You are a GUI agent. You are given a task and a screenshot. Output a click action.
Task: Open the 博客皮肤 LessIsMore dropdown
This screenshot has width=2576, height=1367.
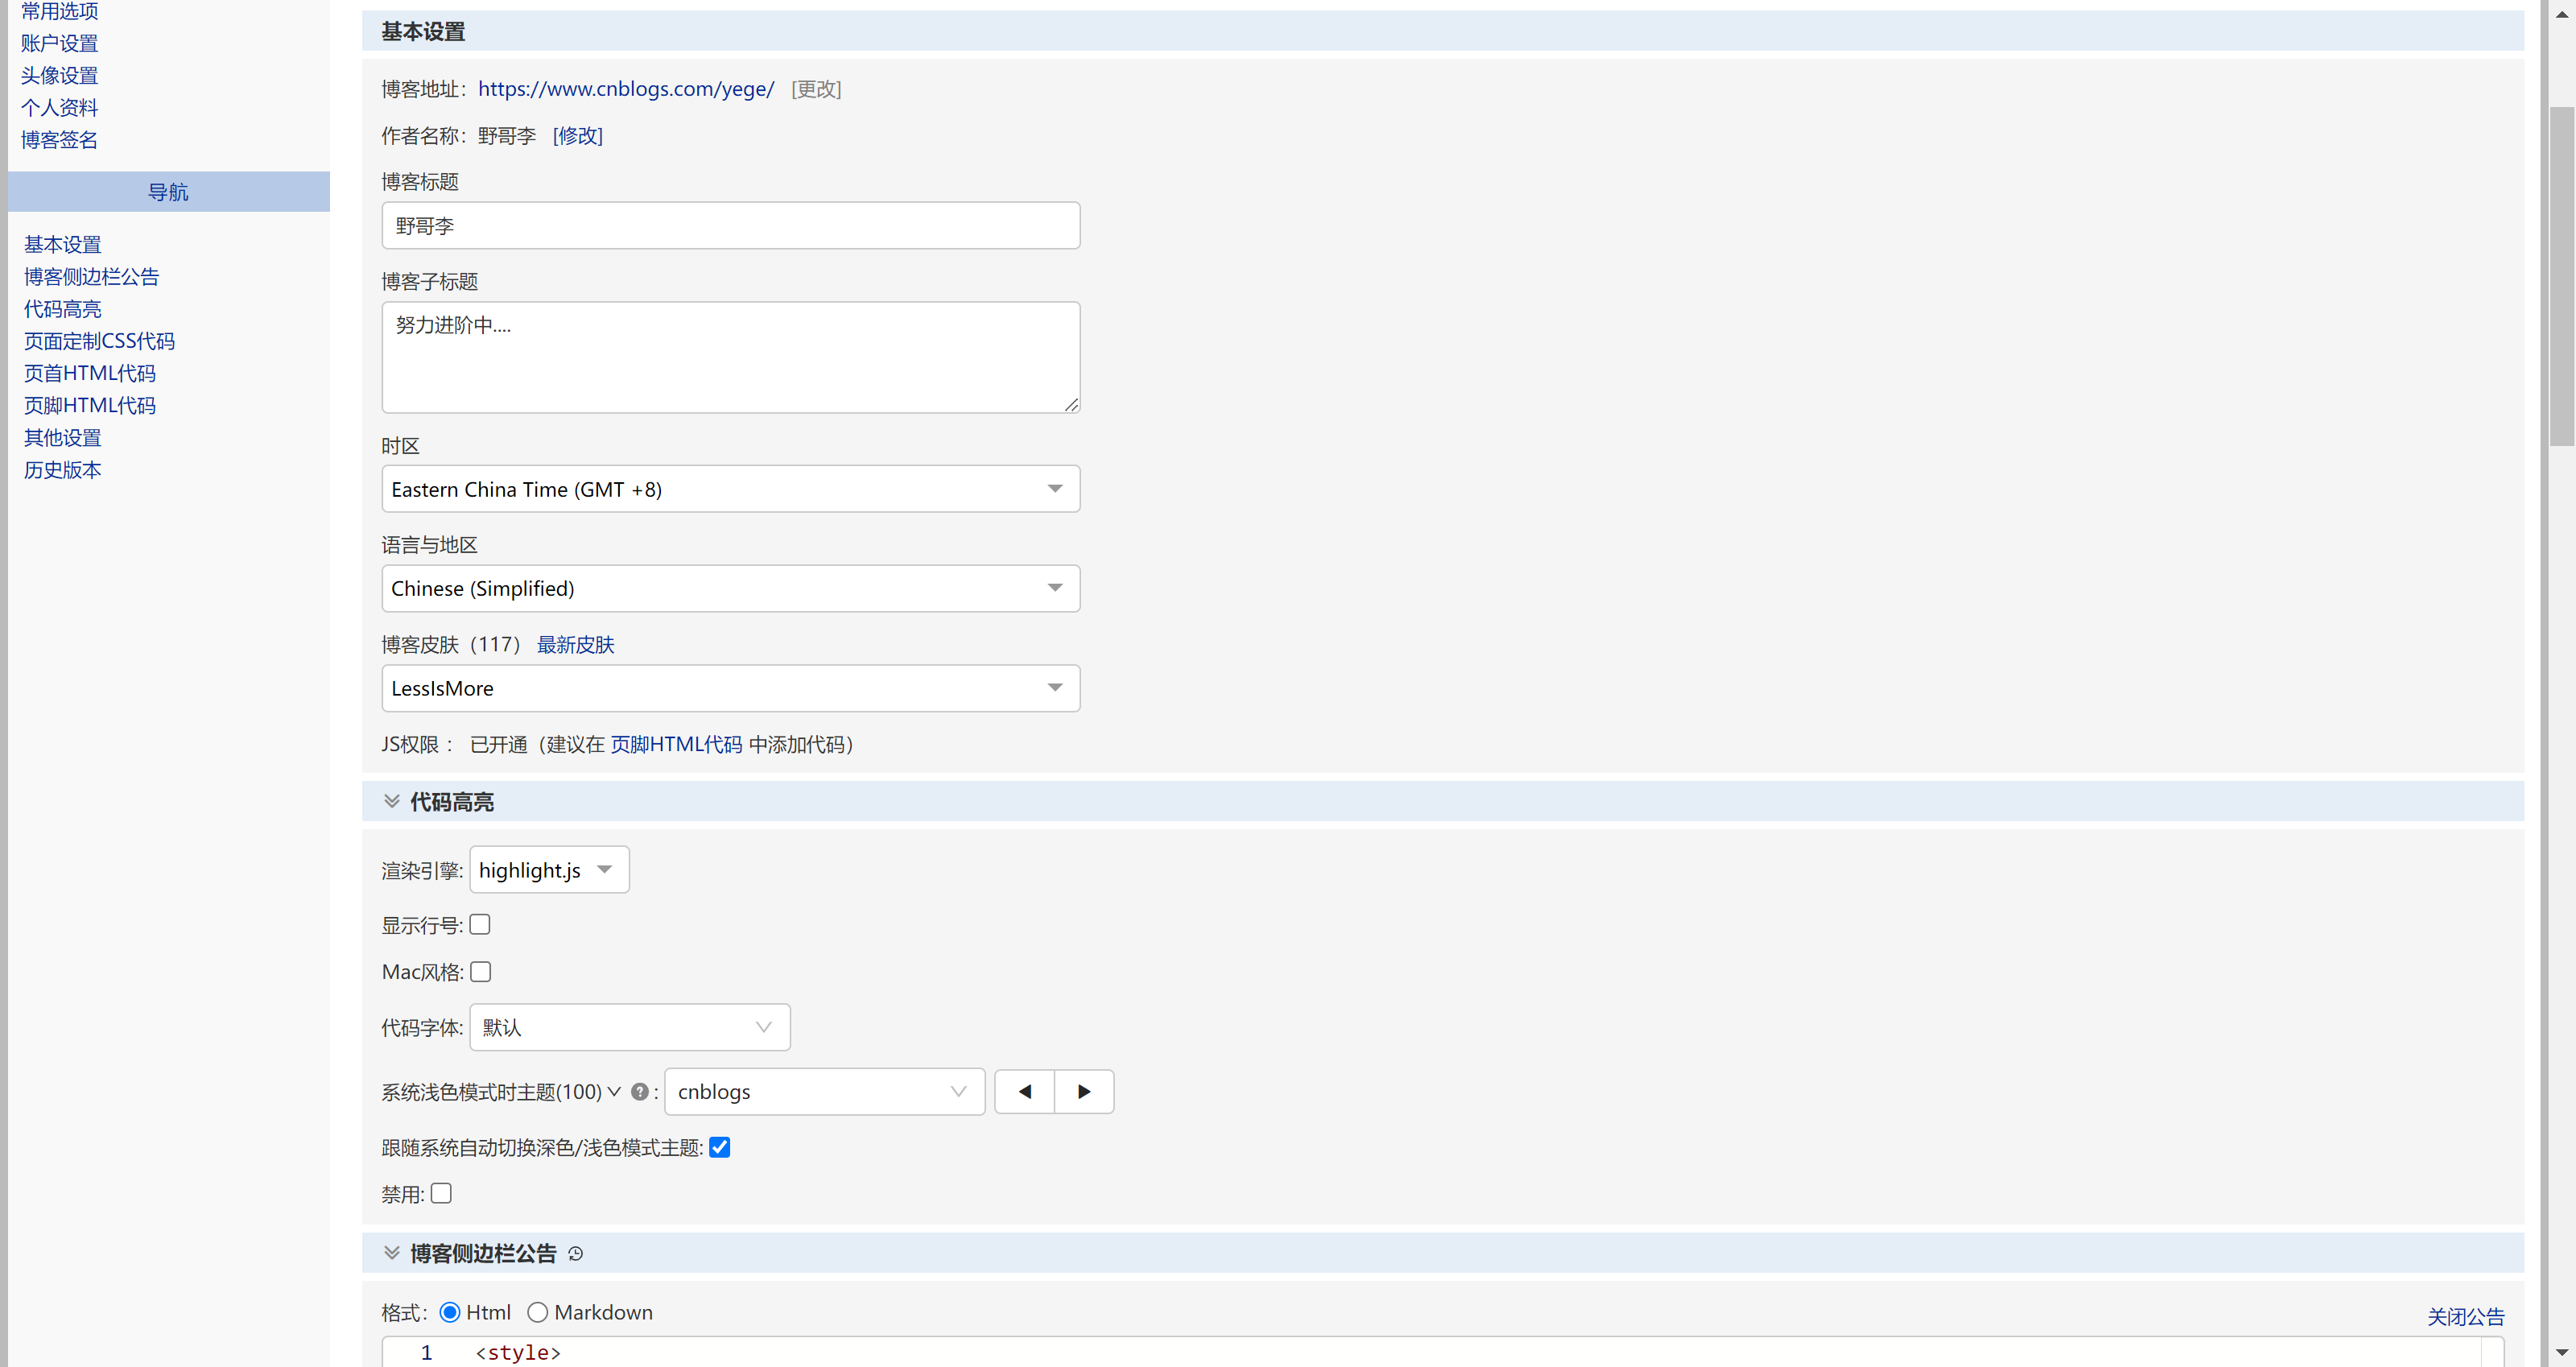[x=730, y=688]
